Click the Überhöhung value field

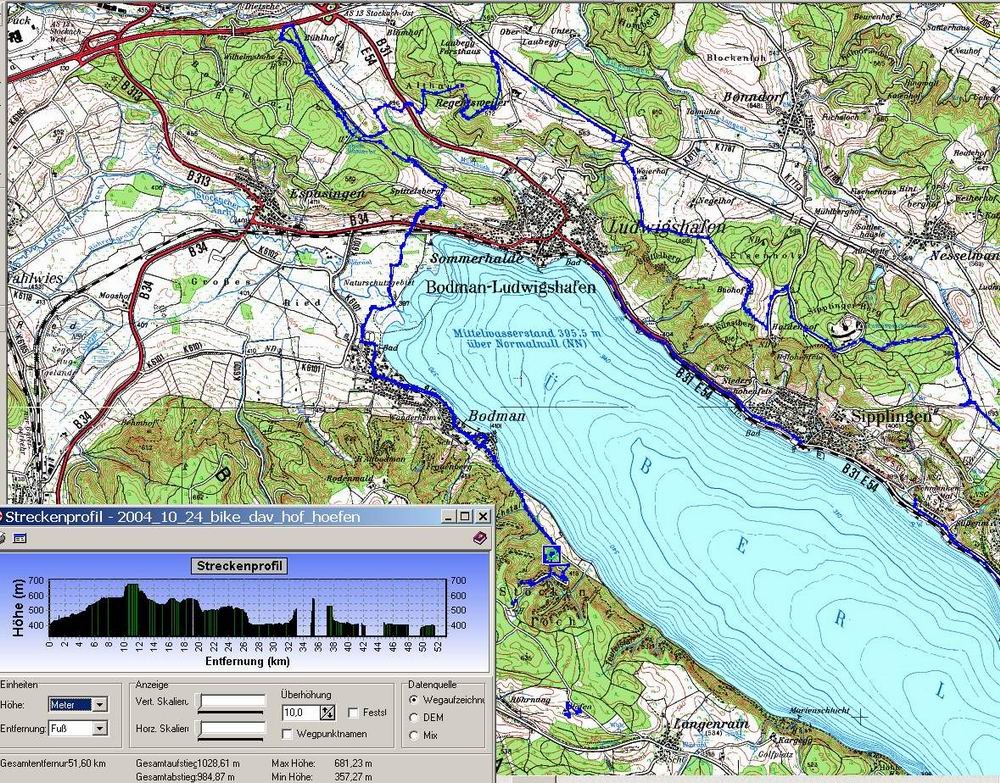click(299, 712)
